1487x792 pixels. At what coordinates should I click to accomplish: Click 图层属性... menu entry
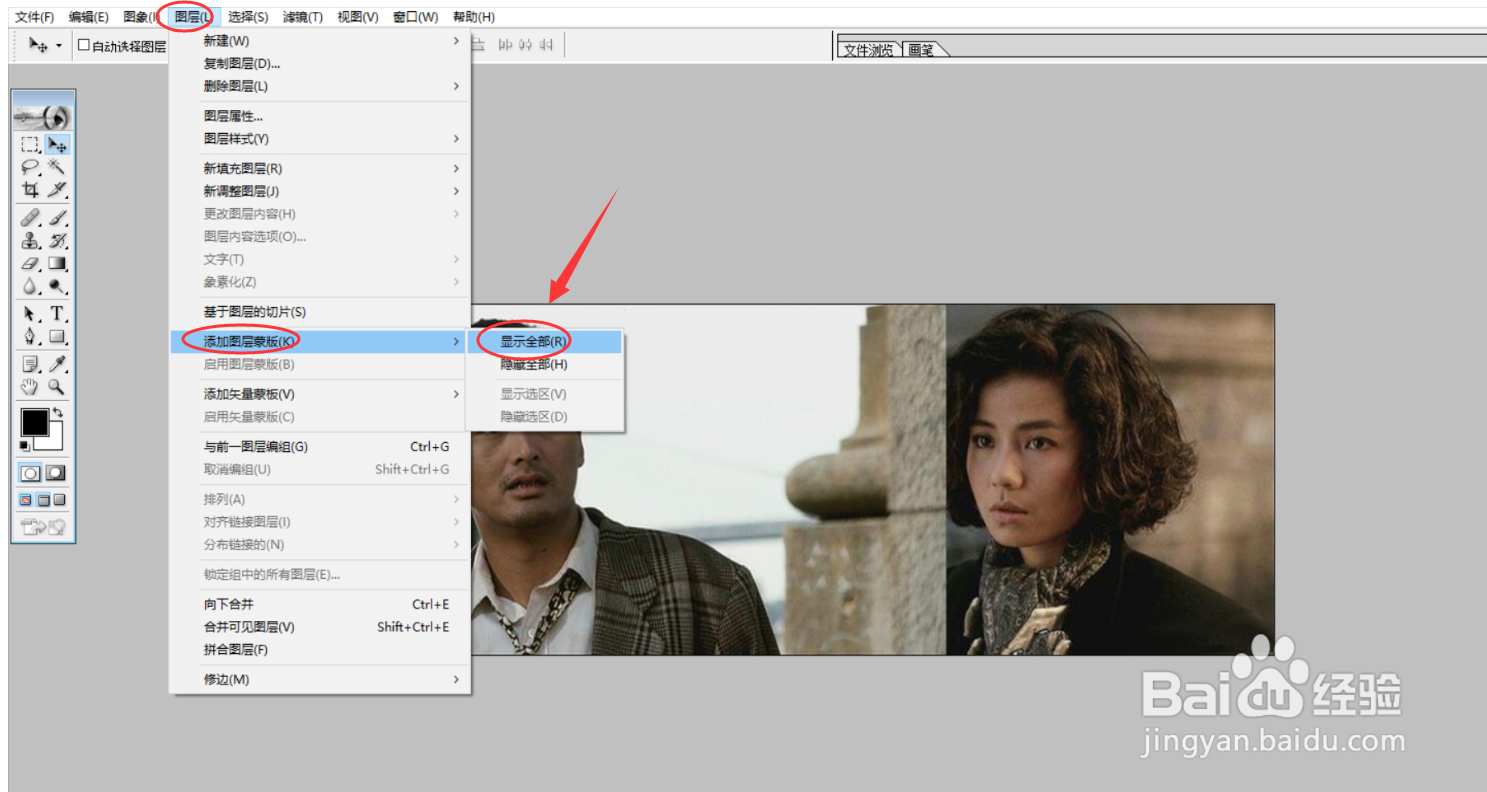pyautogui.click(x=319, y=116)
